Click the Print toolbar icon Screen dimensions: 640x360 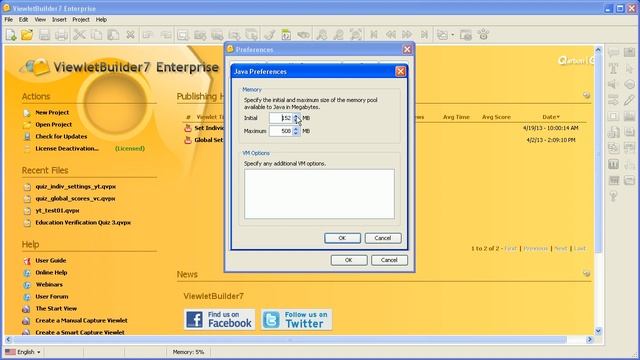click(61, 35)
